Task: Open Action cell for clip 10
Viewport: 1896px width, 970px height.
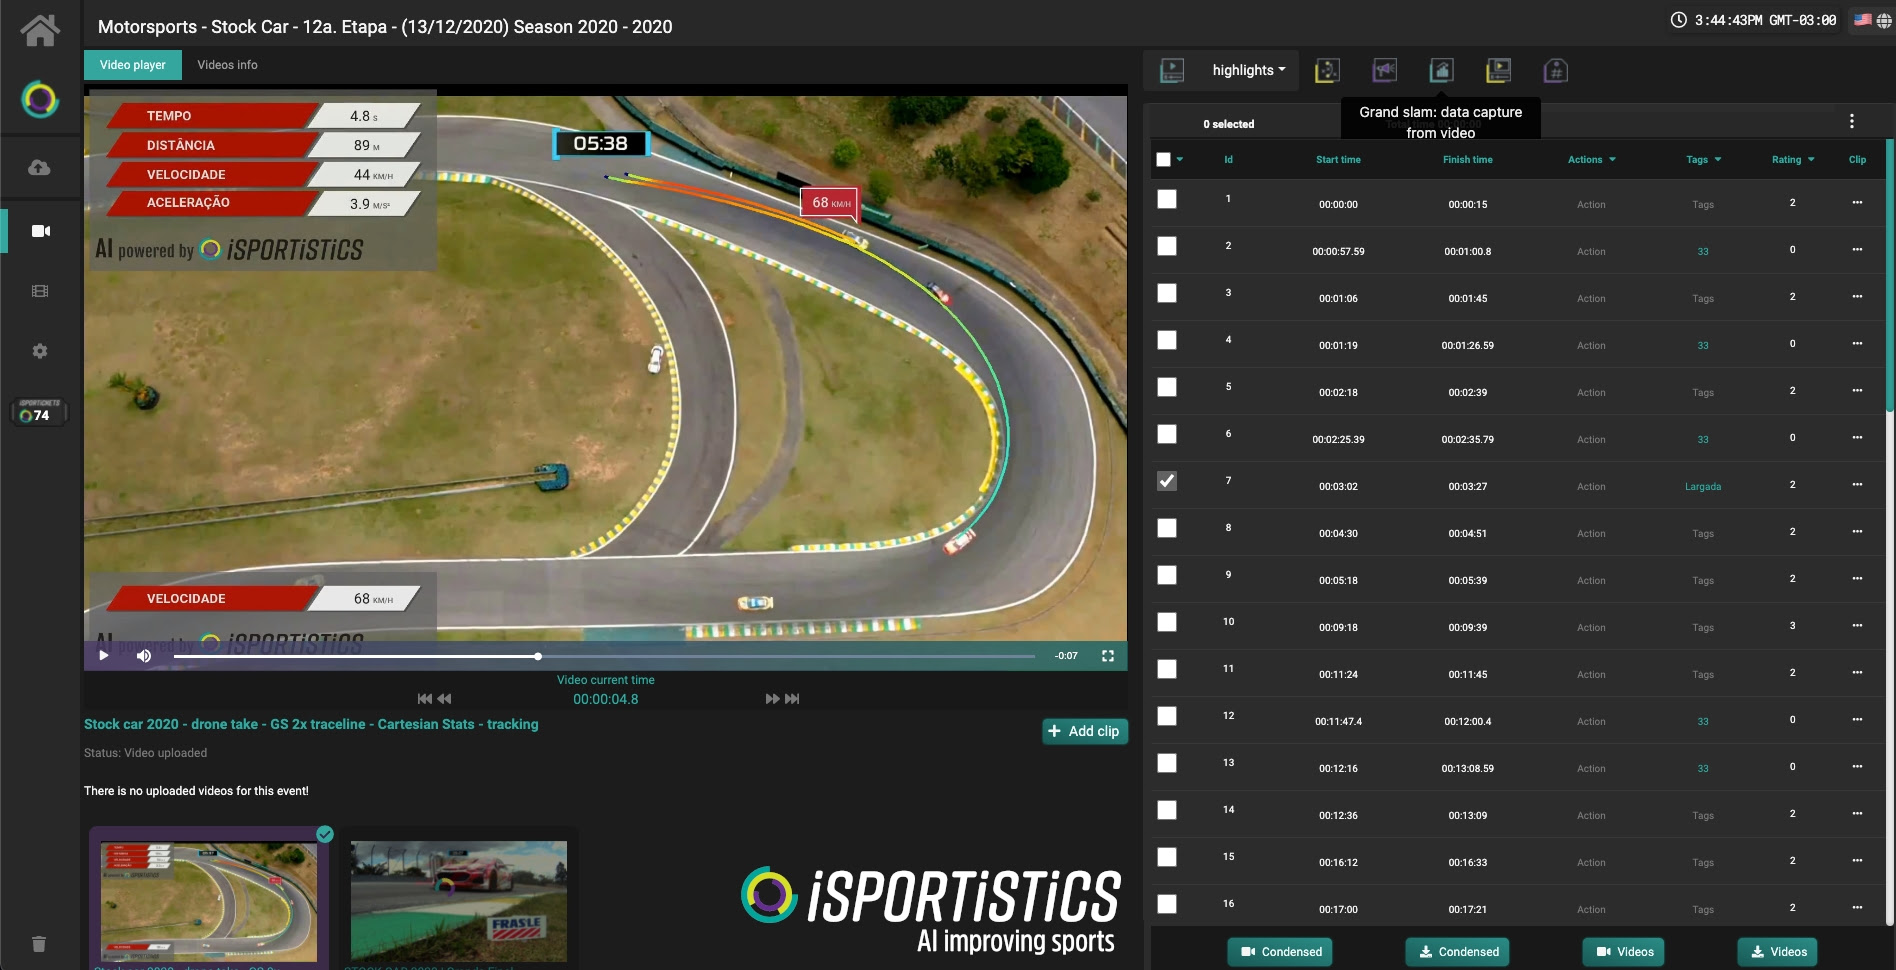Action: click(1591, 628)
